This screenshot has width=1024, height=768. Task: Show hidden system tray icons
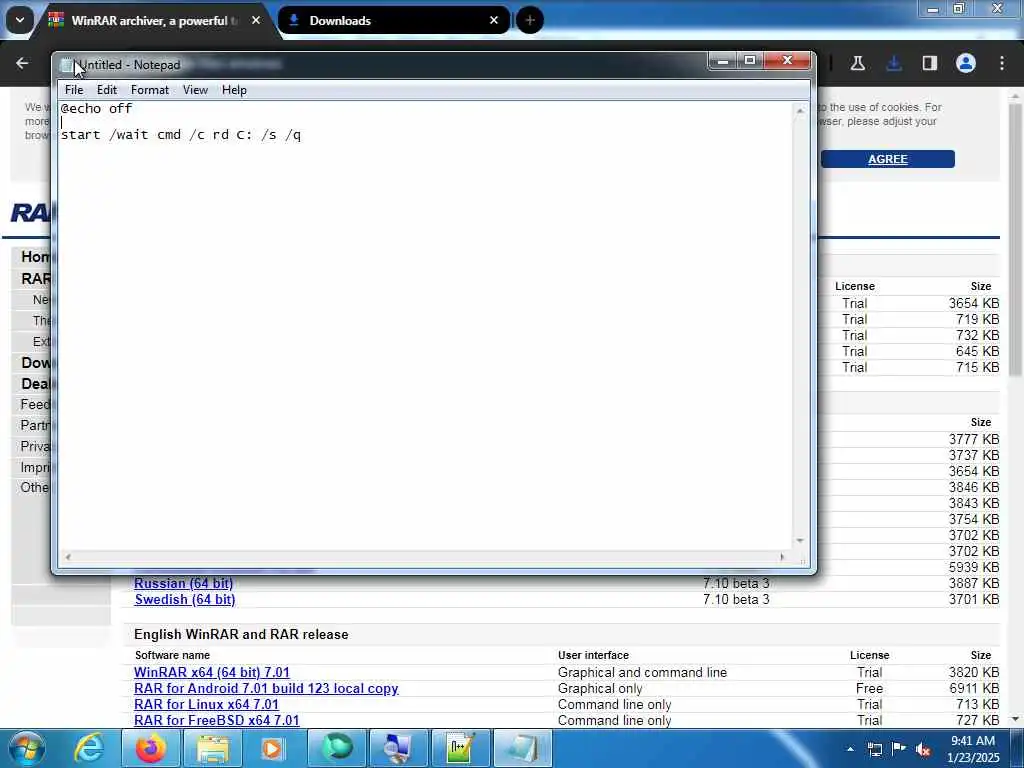pyautogui.click(x=850, y=749)
